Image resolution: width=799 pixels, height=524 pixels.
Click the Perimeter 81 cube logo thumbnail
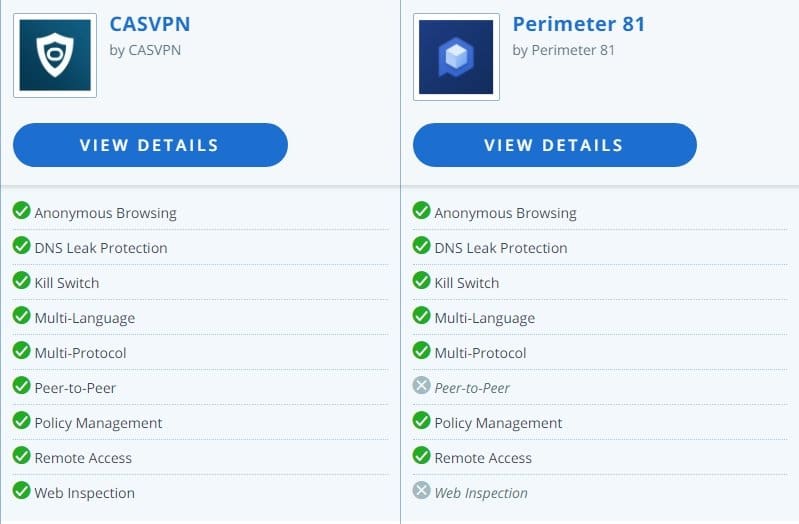[456, 56]
